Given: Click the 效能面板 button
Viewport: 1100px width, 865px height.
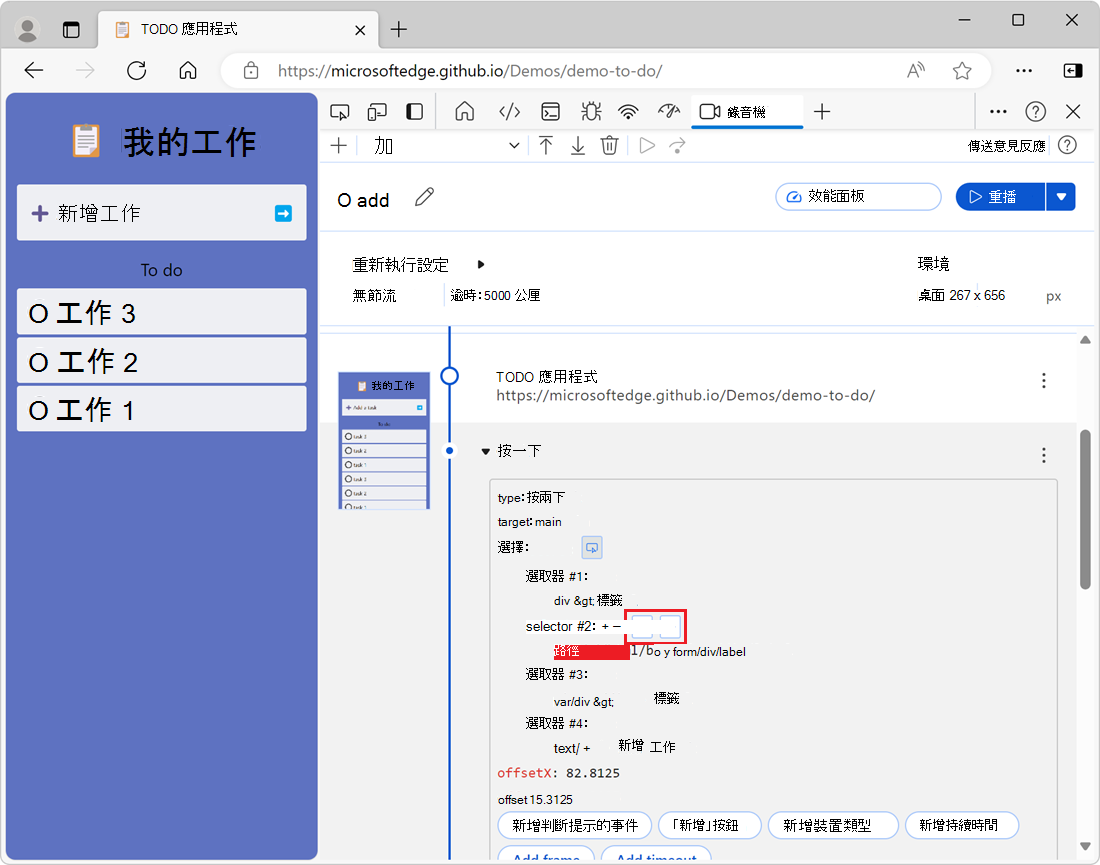Looking at the screenshot, I should click(858, 196).
